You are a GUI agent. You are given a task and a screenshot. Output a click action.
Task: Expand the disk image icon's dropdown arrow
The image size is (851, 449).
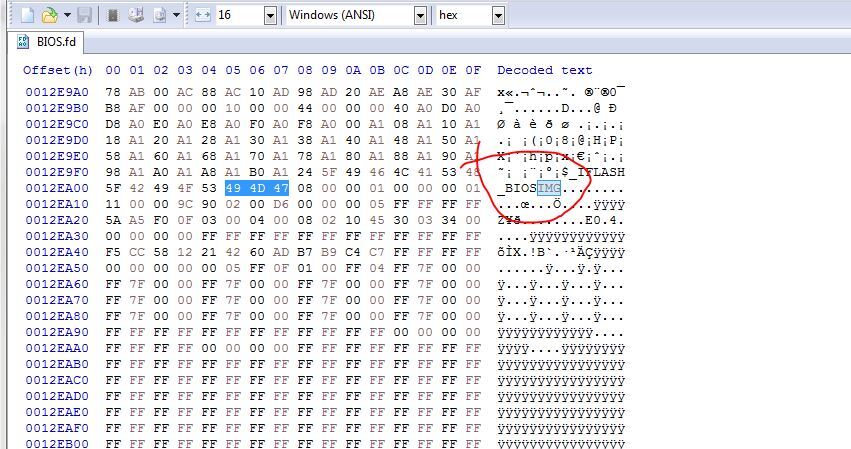point(176,15)
